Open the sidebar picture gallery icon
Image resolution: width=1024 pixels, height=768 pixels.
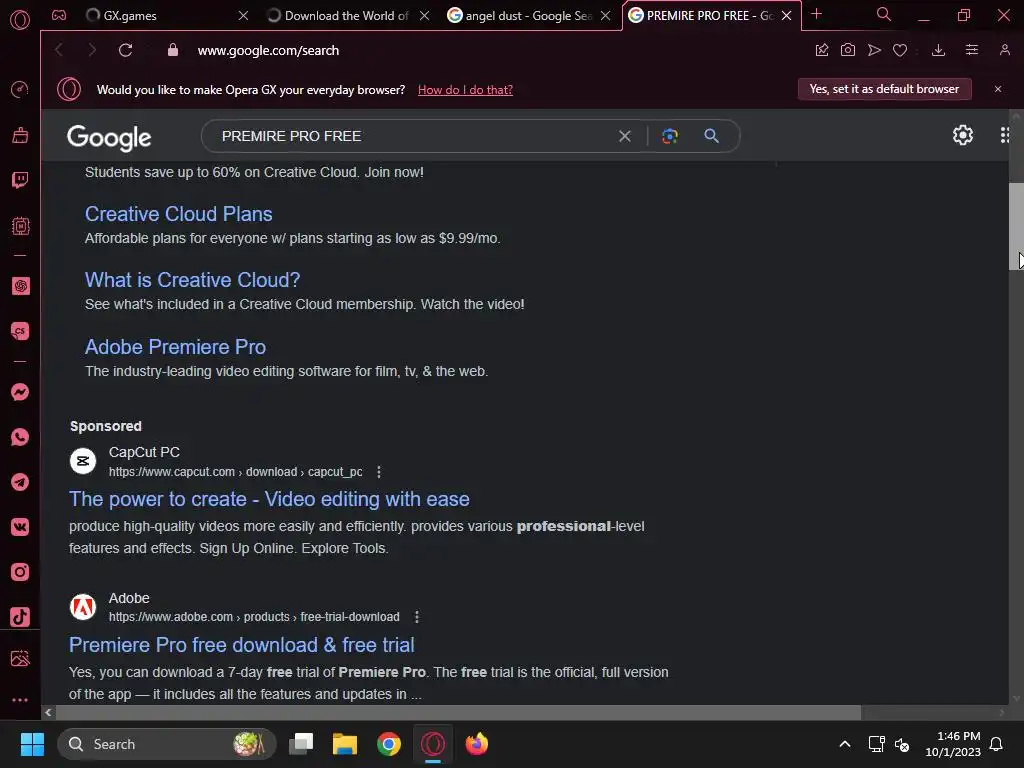click(x=20, y=658)
